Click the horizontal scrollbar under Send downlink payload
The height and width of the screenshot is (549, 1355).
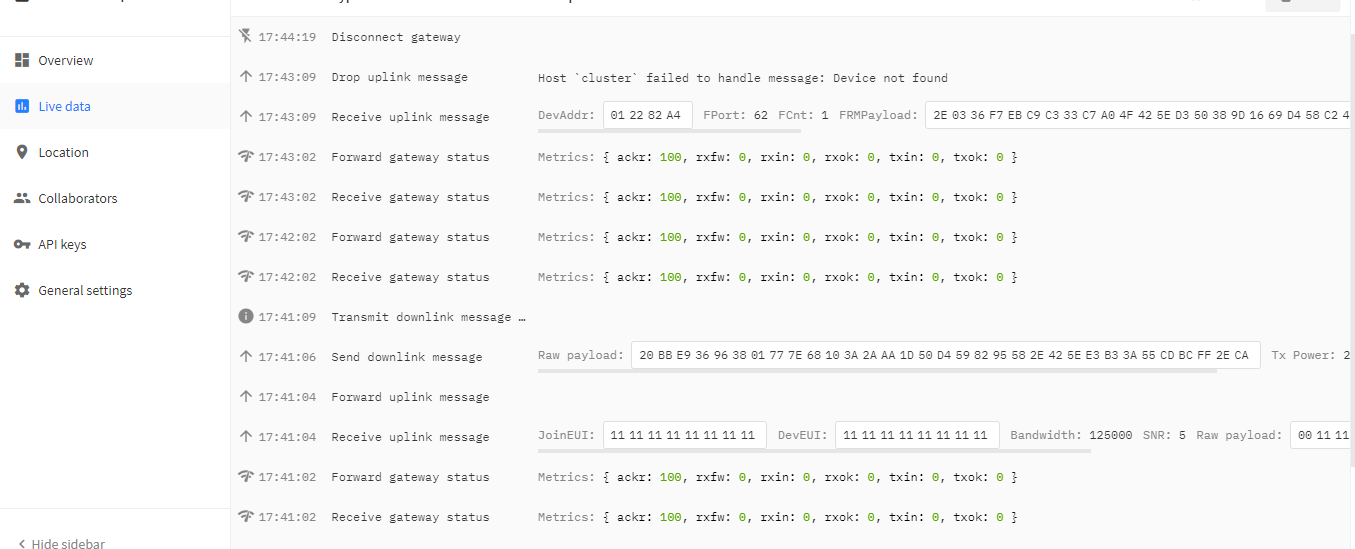pyautogui.click(x=877, y=371)
